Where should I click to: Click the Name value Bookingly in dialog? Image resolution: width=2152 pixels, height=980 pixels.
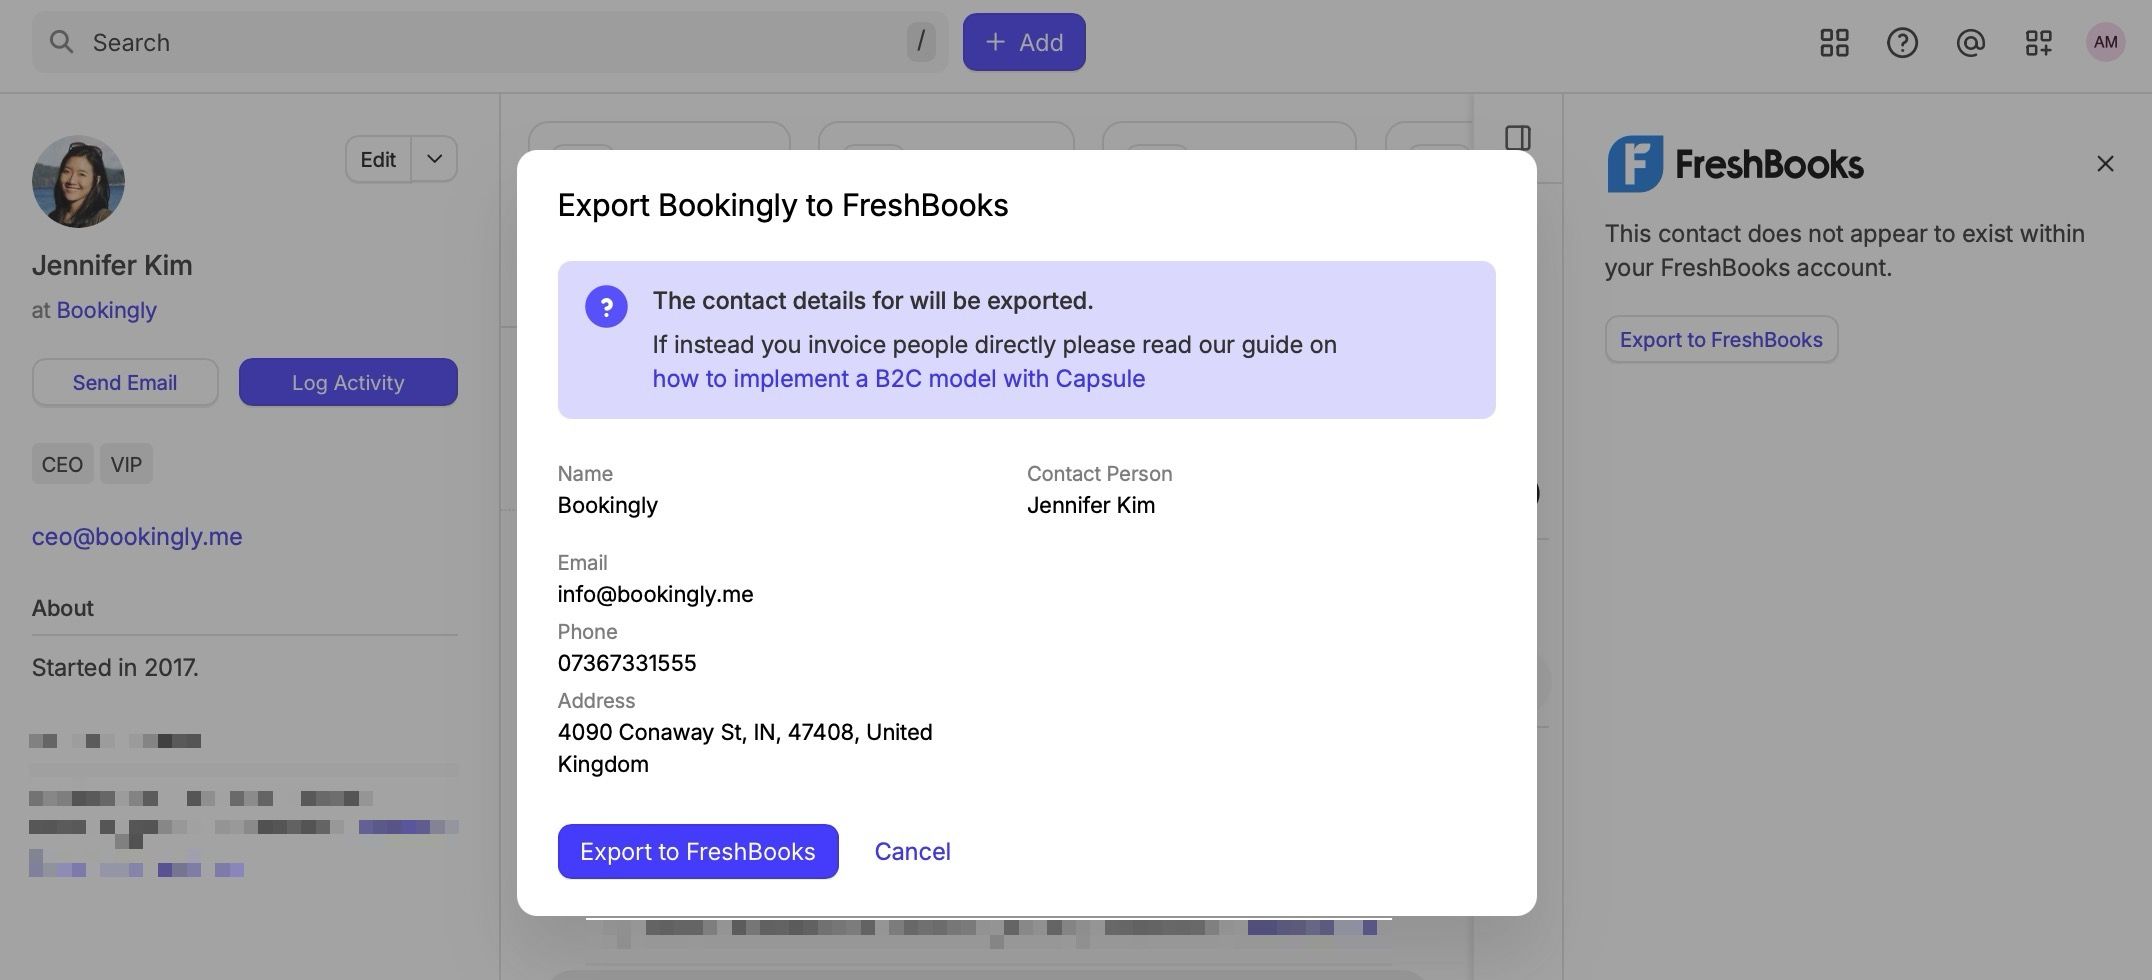coord(607,505)
